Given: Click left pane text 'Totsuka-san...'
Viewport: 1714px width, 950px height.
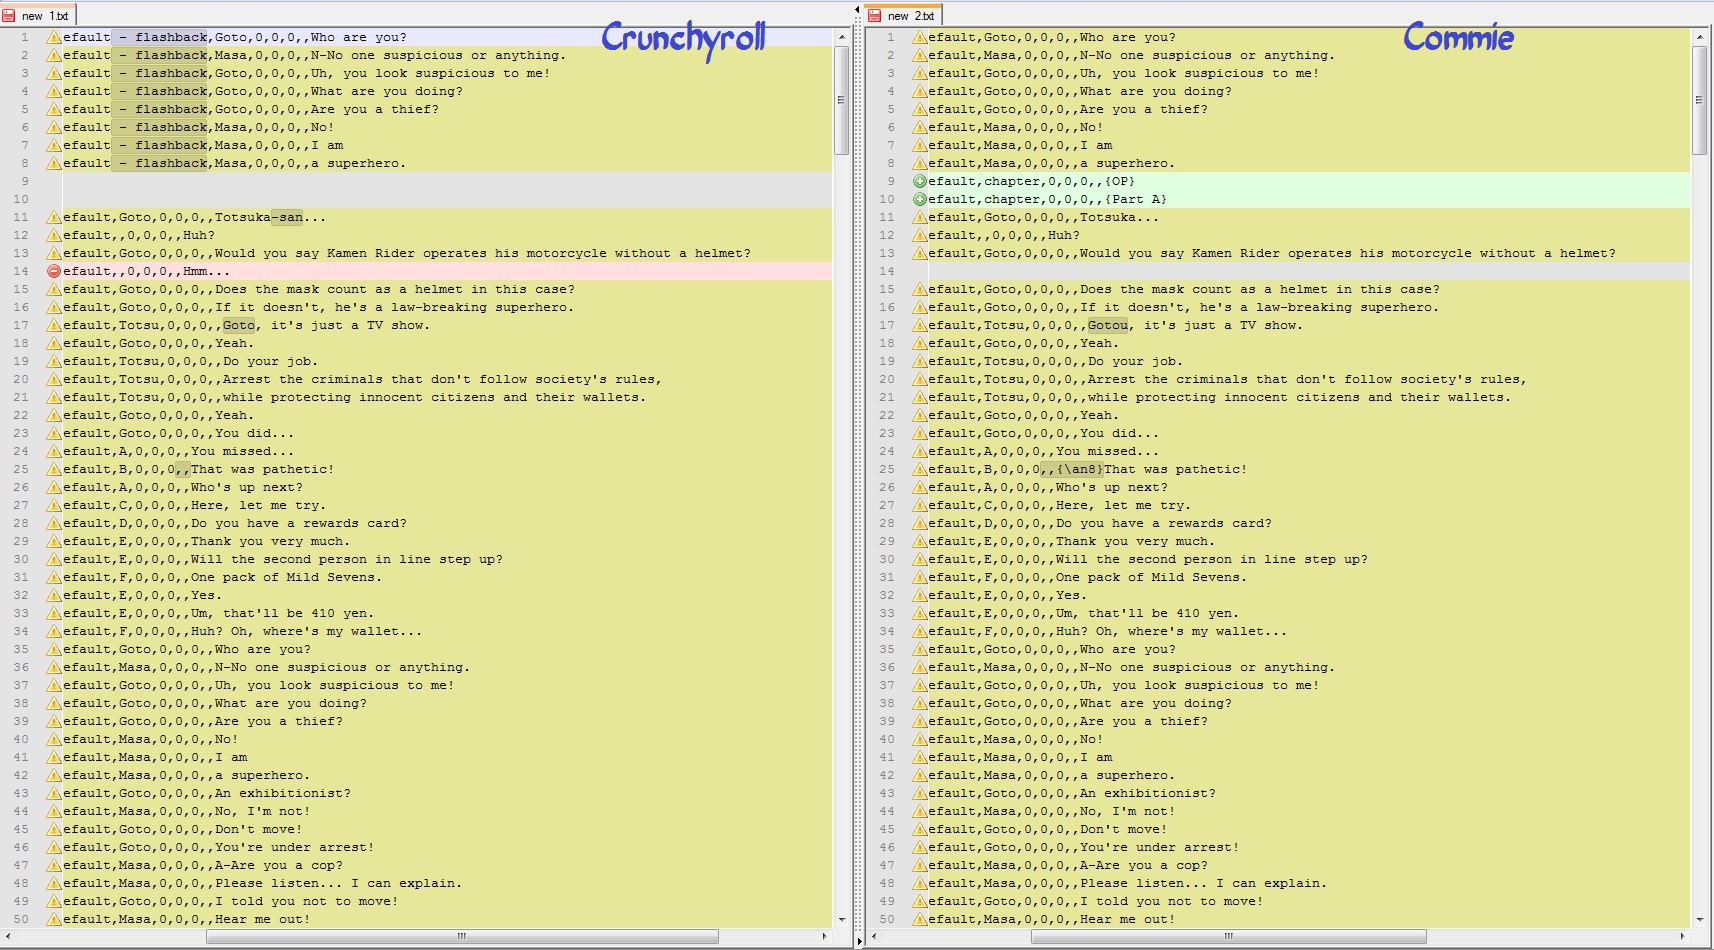Looking at the screenshot, I should [x=270, y=217].
